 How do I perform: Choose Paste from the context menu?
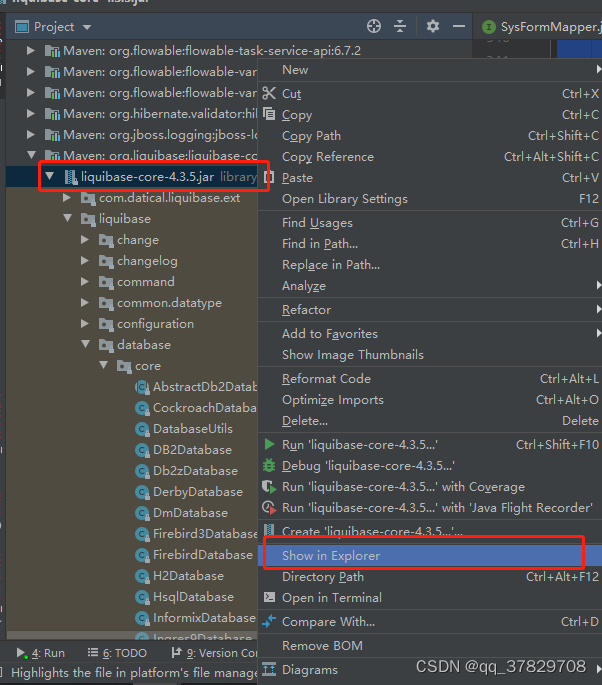click(x=430, y=177)
